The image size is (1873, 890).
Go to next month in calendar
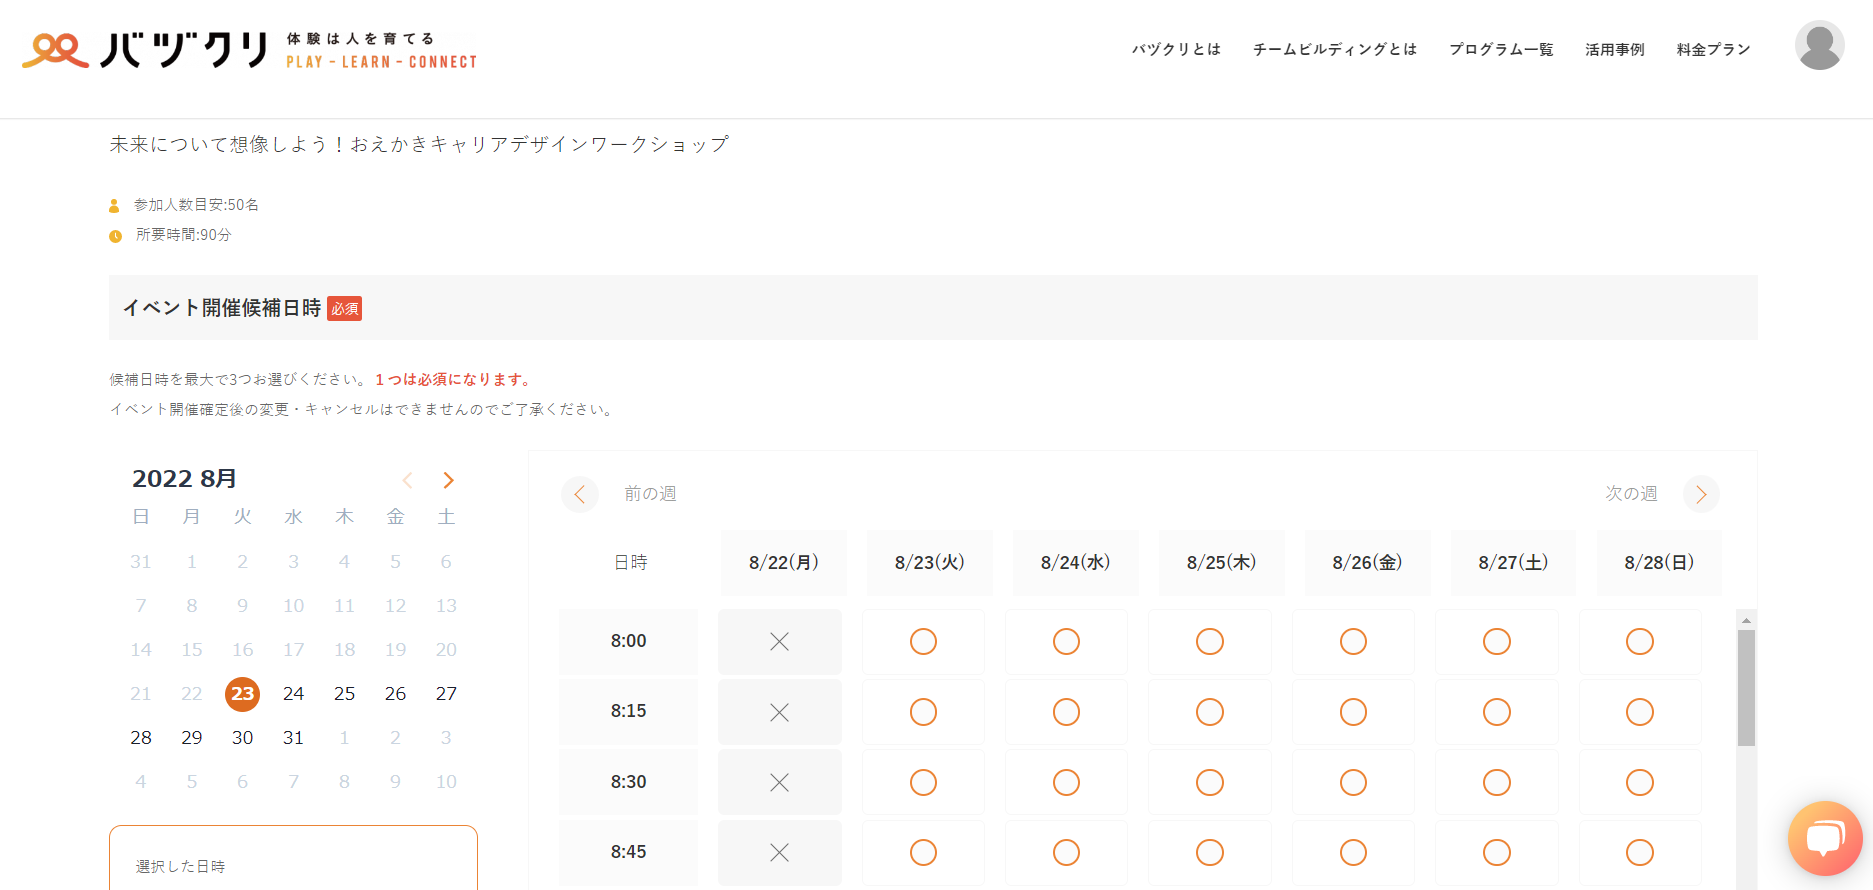coord(448,480)
